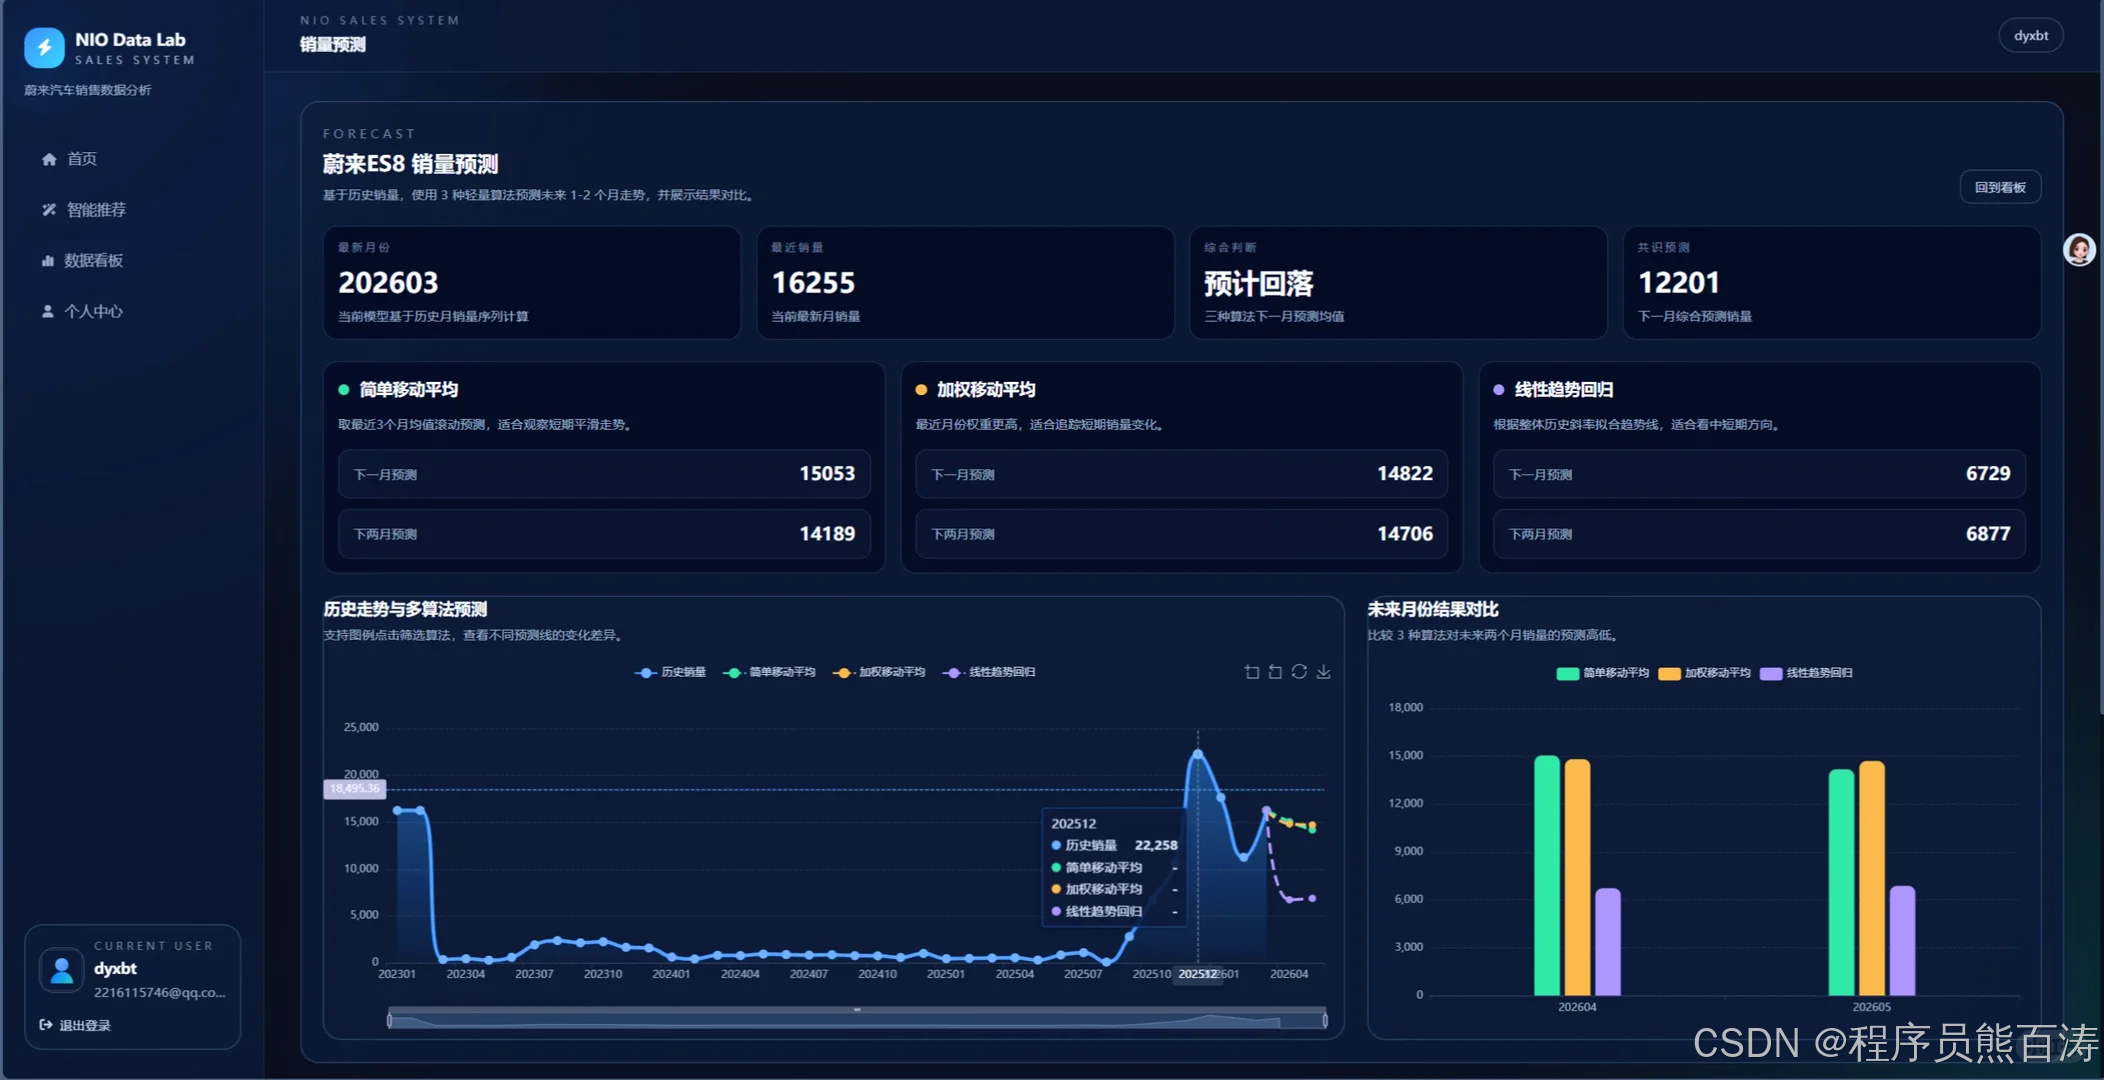Click the 202605 label under bar chart
This screenshot has width=2104, height=1080.
coord(1871,1007)
